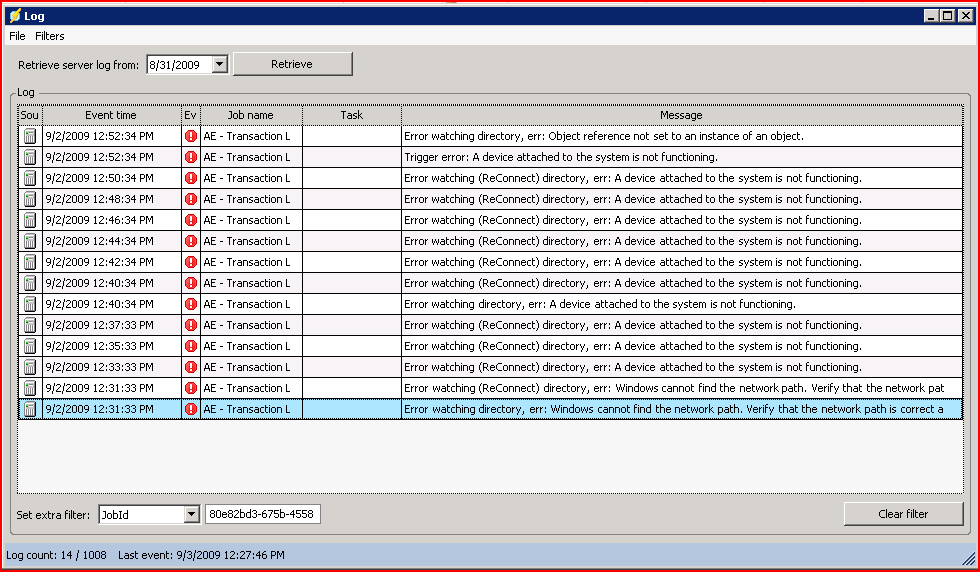The height and width of the screenshot is (572, 980).
Task: Click the source icon in the 12:52:34 PM object reference row
Action: tap(30, 136)
